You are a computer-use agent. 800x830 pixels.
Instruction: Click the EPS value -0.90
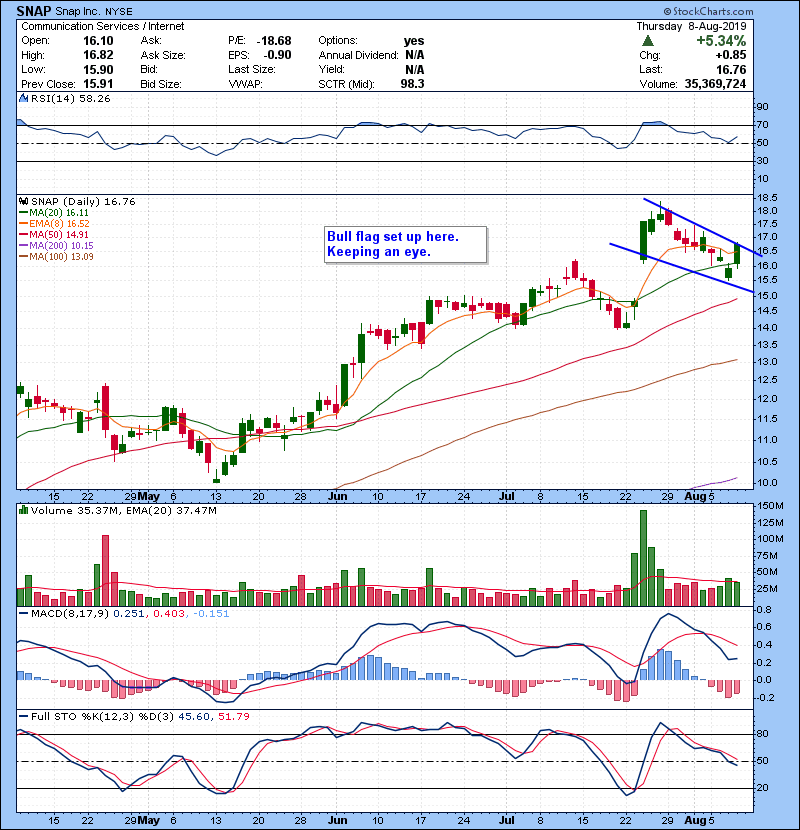point(276,55)
